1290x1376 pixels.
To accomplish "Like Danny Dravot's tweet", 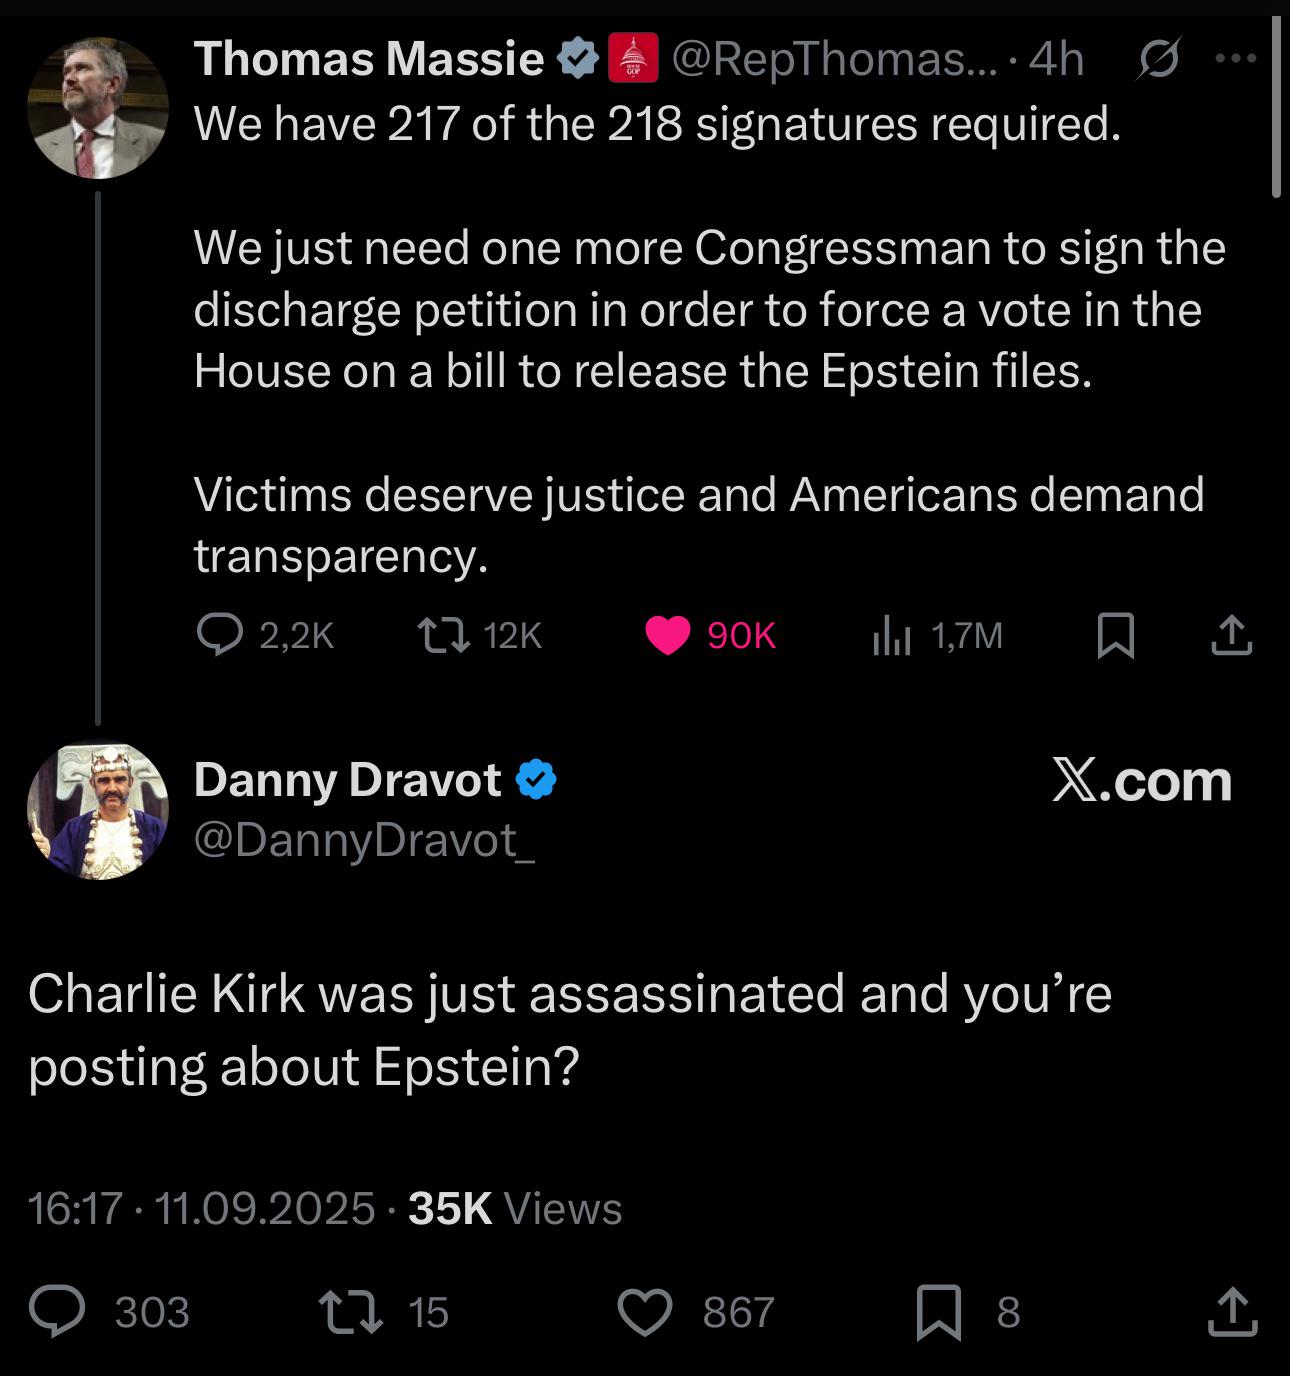I will click(x=645, y=1312).
